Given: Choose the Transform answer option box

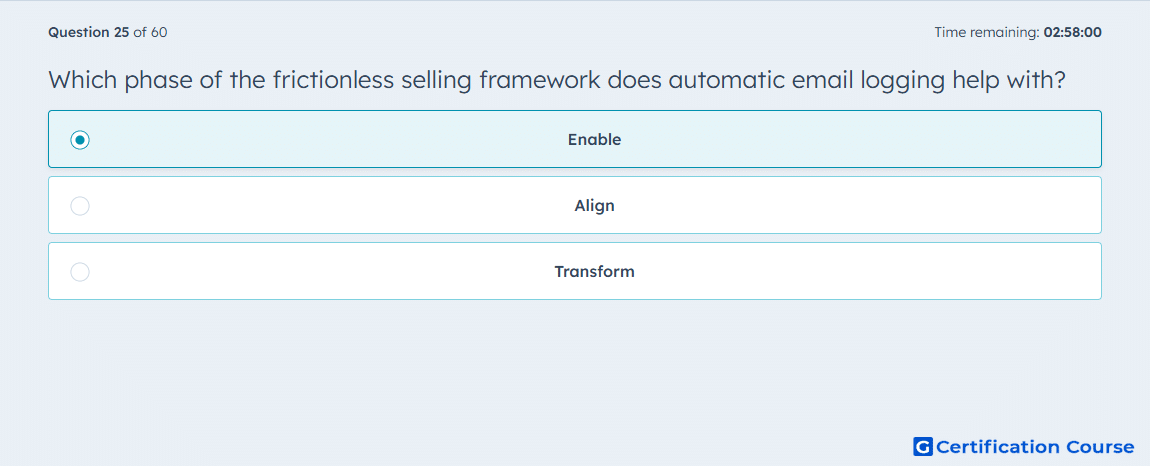Looking at the screenshot, I should [x=575, y=271].
